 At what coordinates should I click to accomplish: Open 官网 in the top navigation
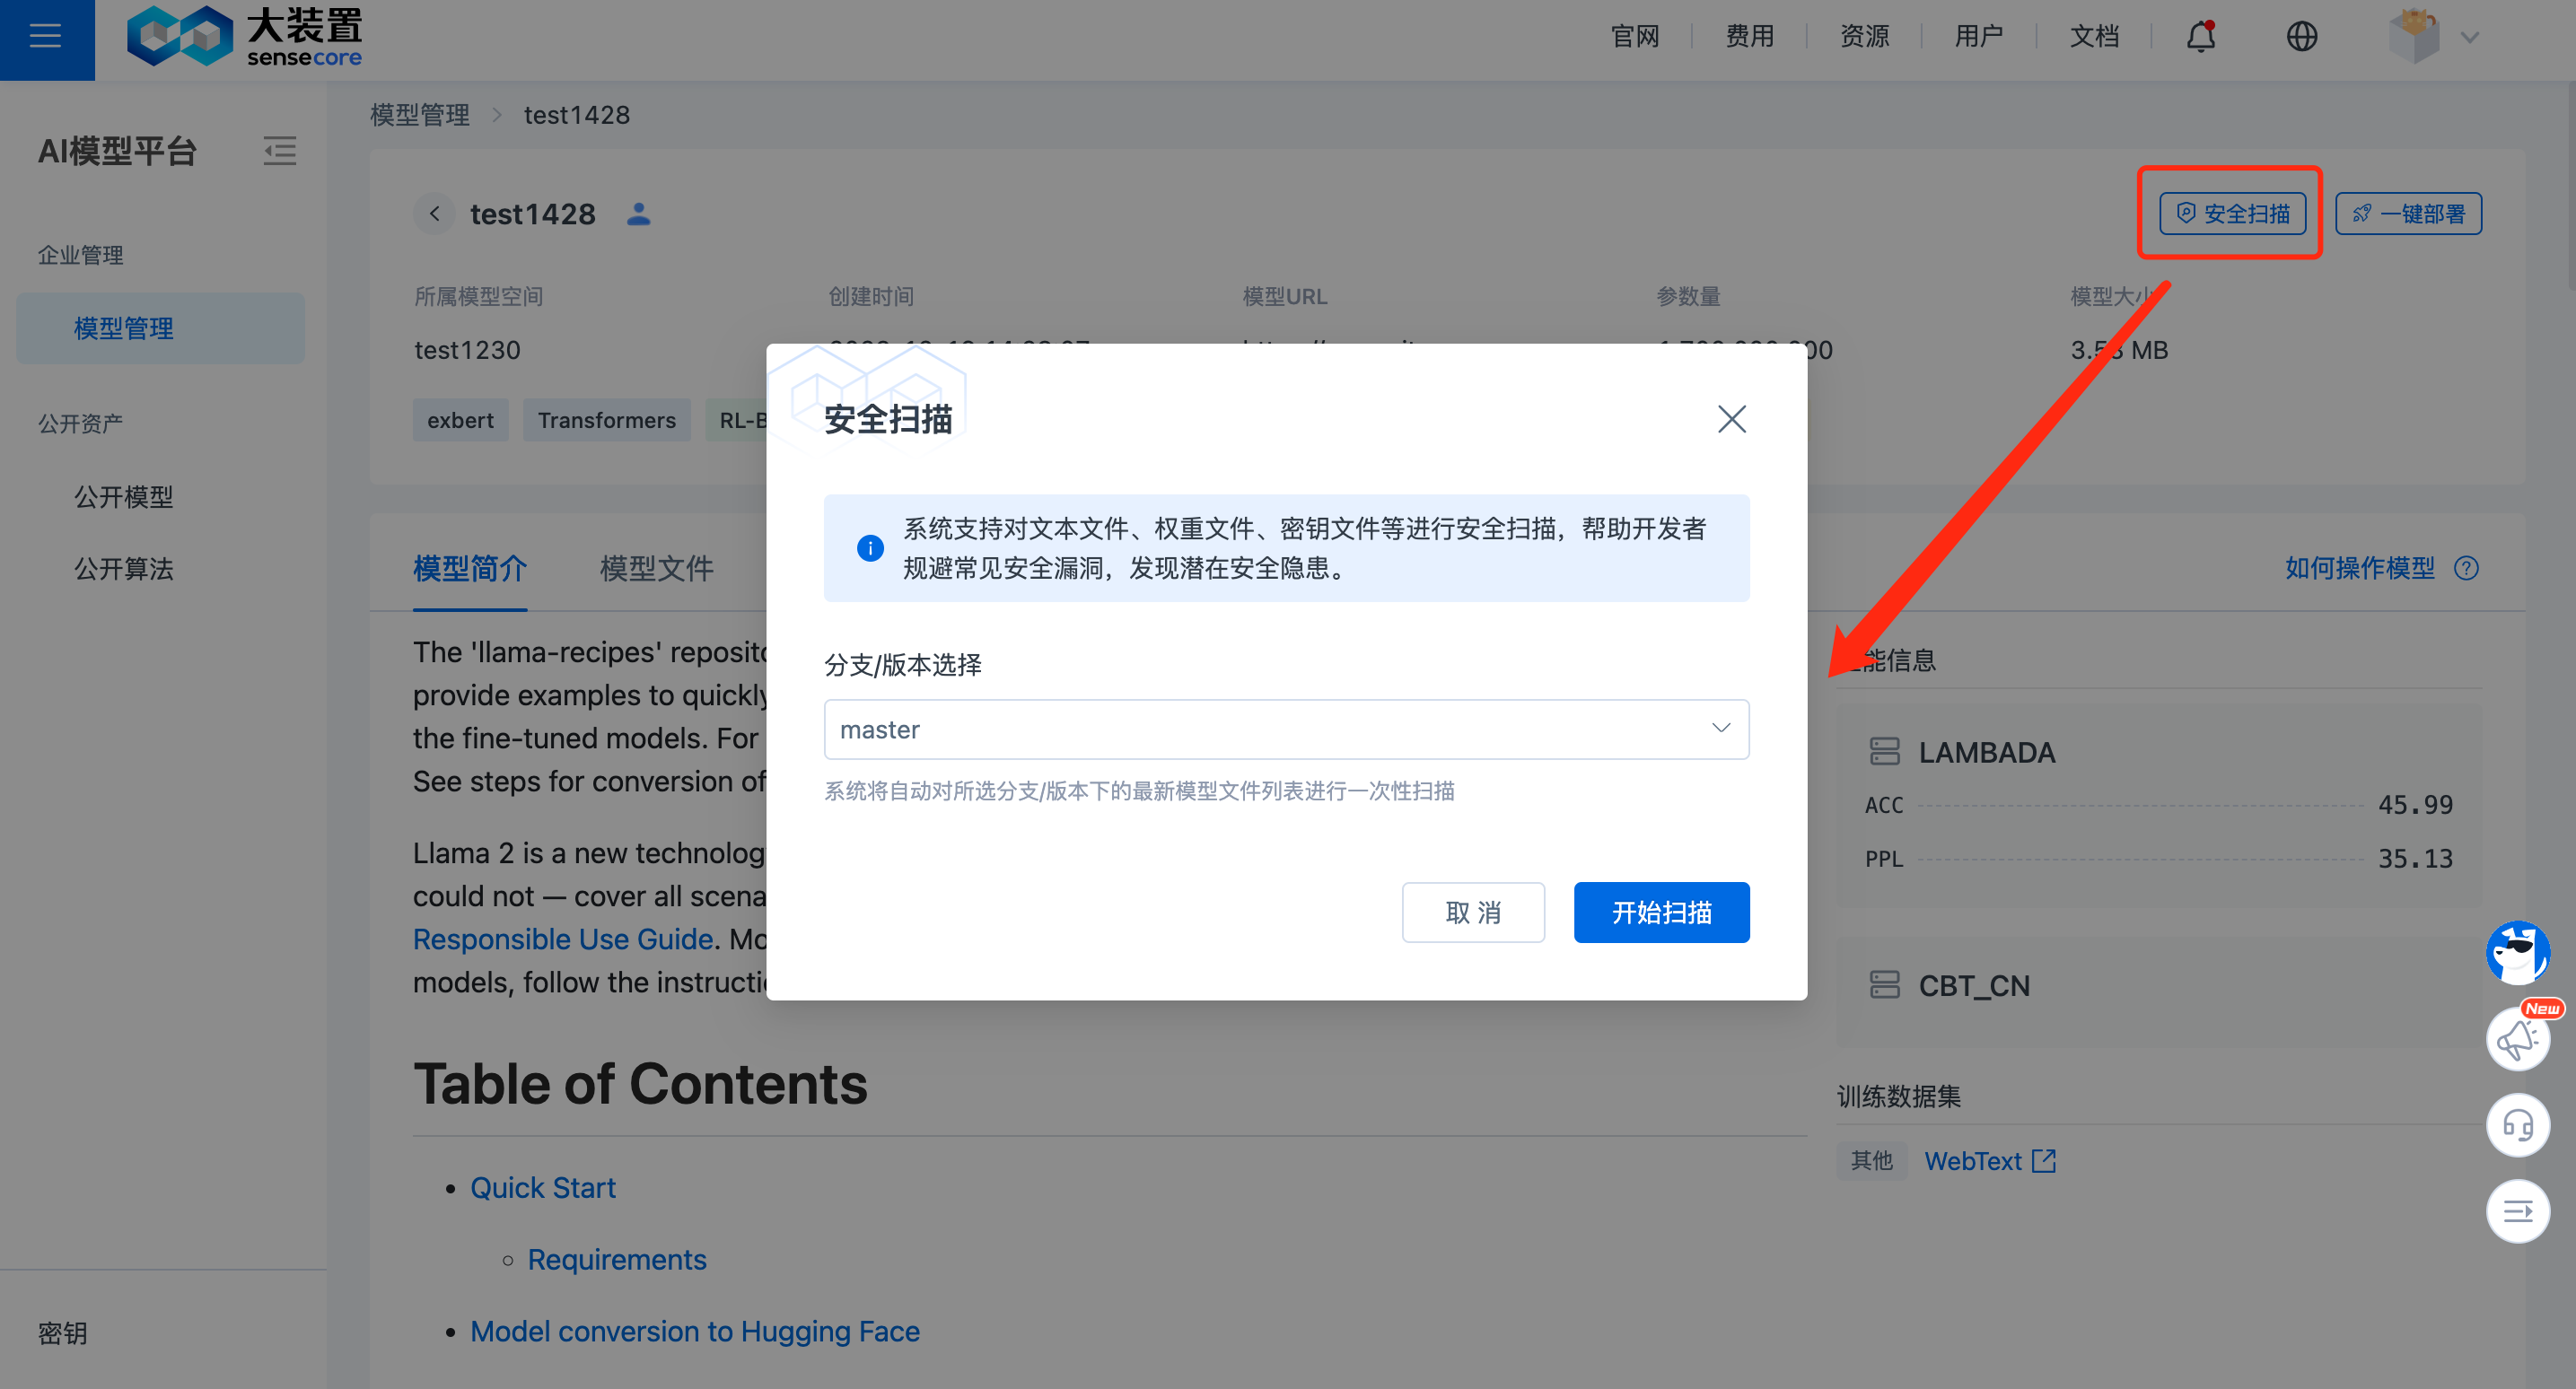point(1635,37)
